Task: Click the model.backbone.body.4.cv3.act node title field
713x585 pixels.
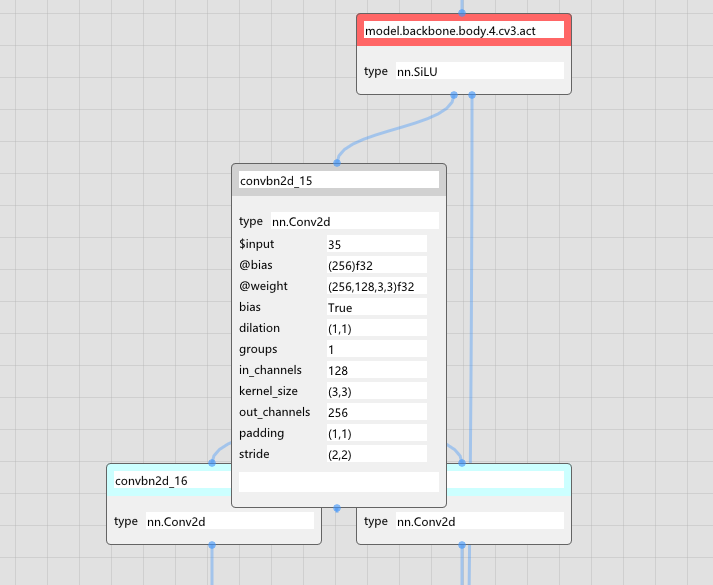Action: 464,30
